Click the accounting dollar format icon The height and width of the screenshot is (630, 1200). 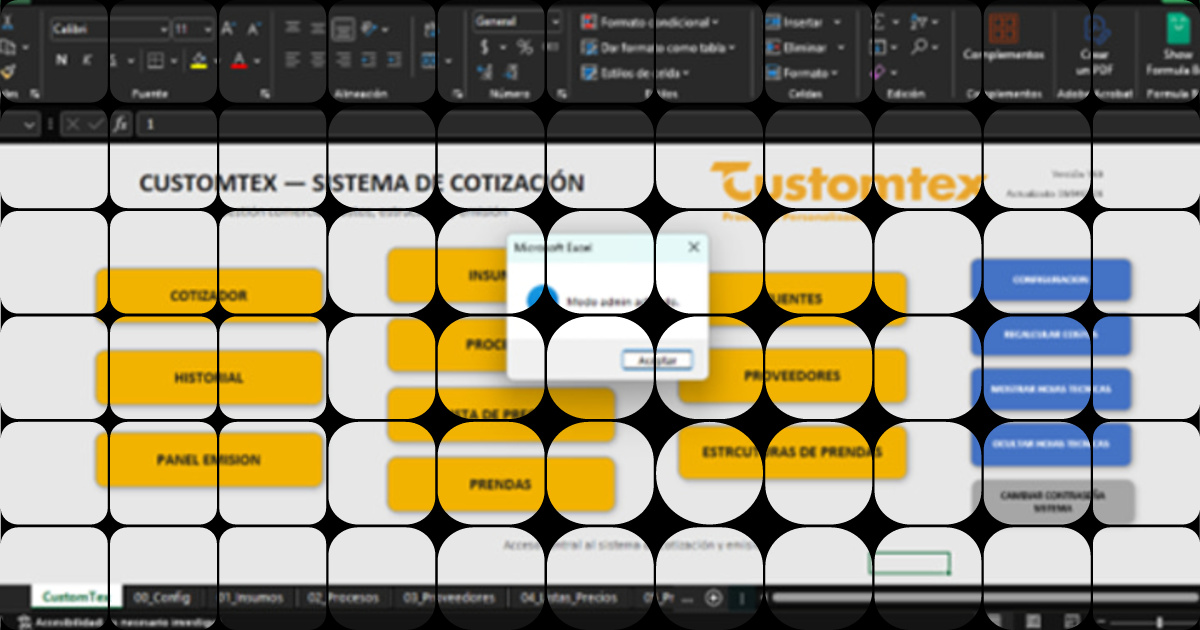point(485,47)
